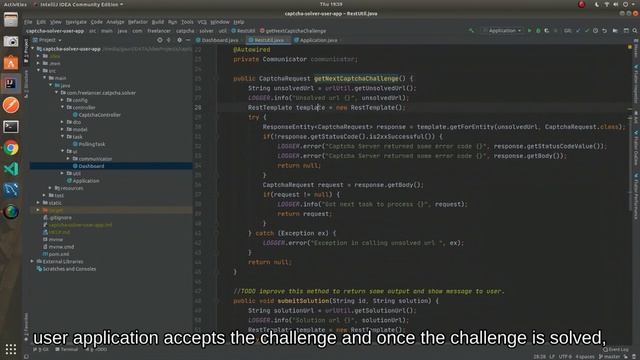Click the IntelliJ IDEA dock icon

coord(11,84)
